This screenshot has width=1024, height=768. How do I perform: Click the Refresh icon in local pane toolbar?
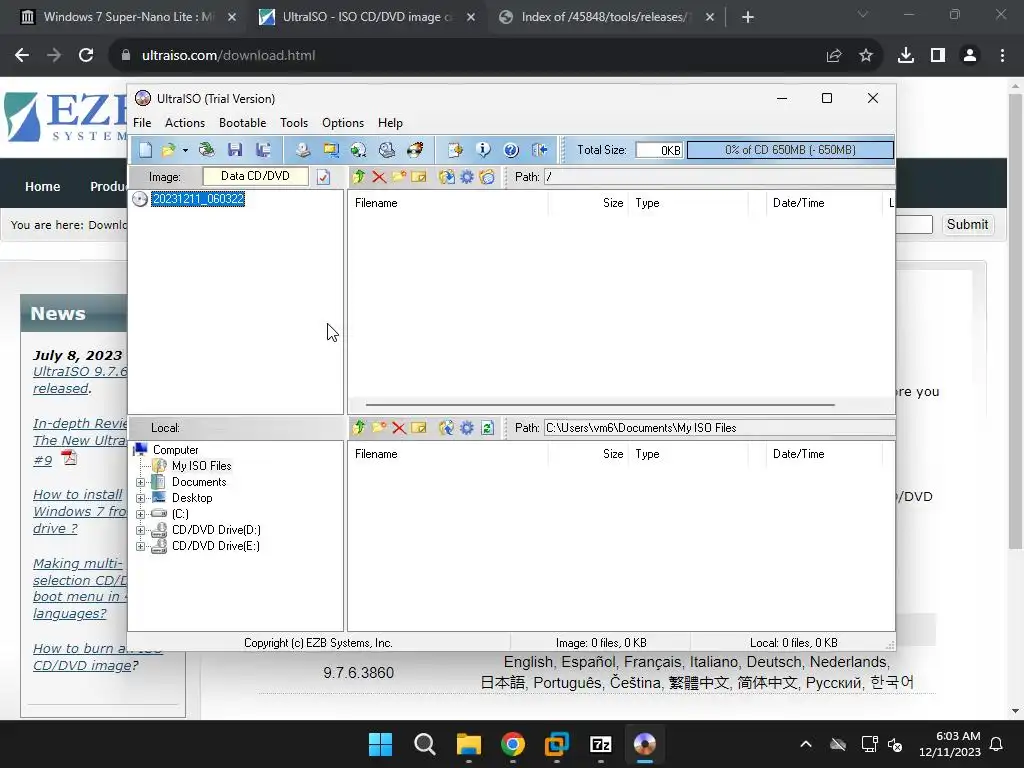[x=487, y=428]
